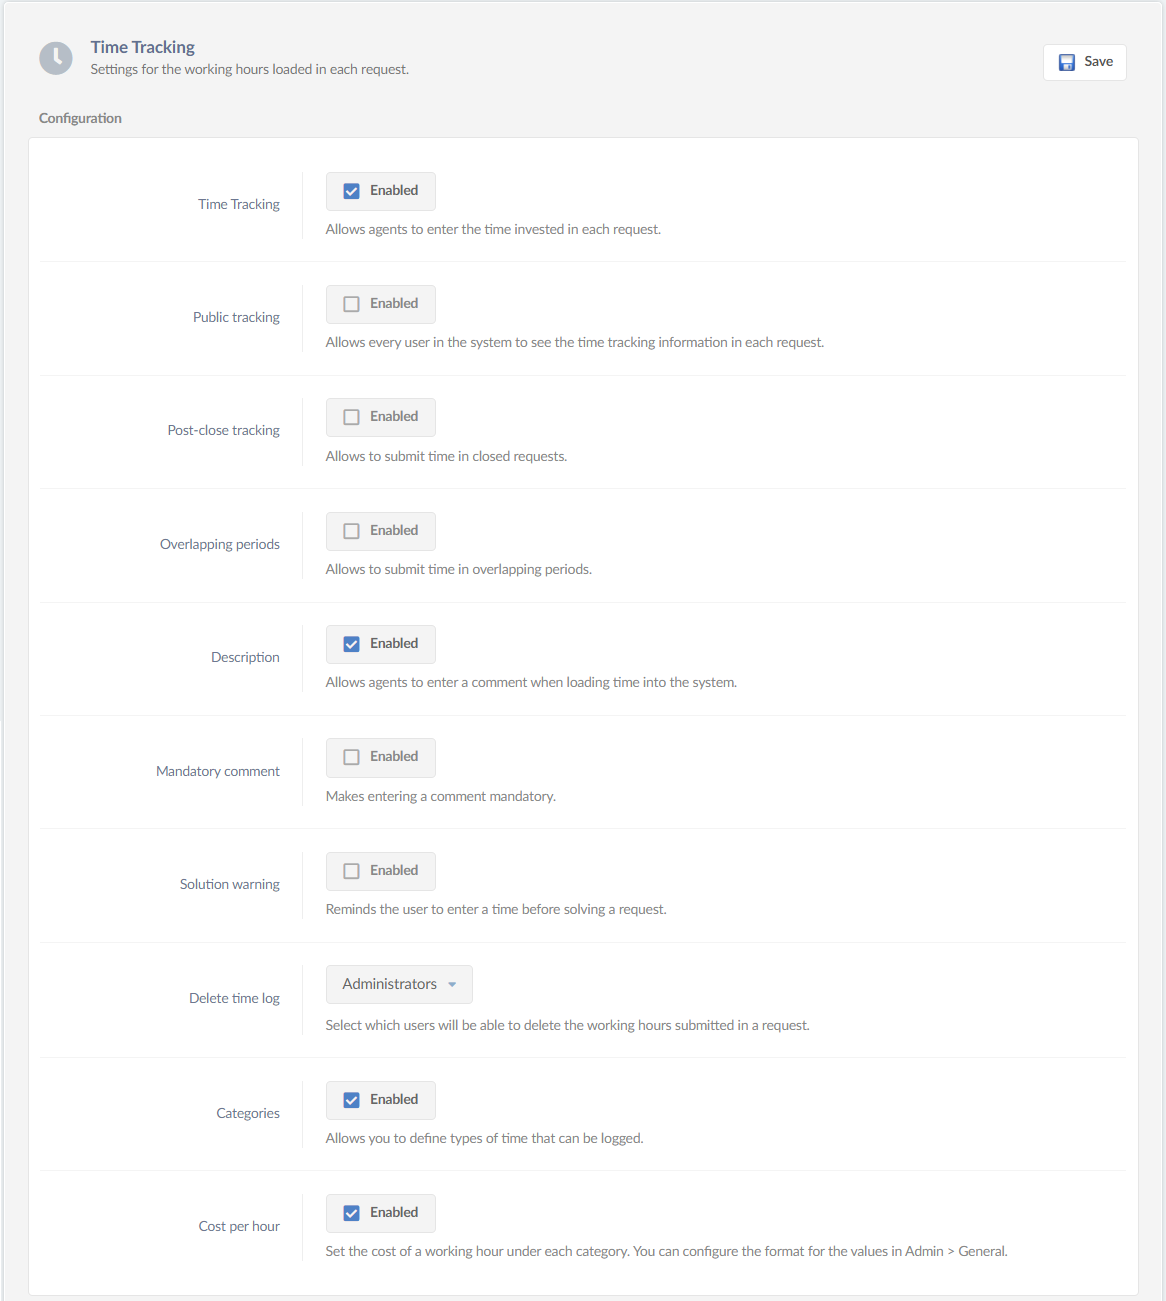Disable the Description setting
This screenshot has height=1301, width=1166.
pos(351,643)
